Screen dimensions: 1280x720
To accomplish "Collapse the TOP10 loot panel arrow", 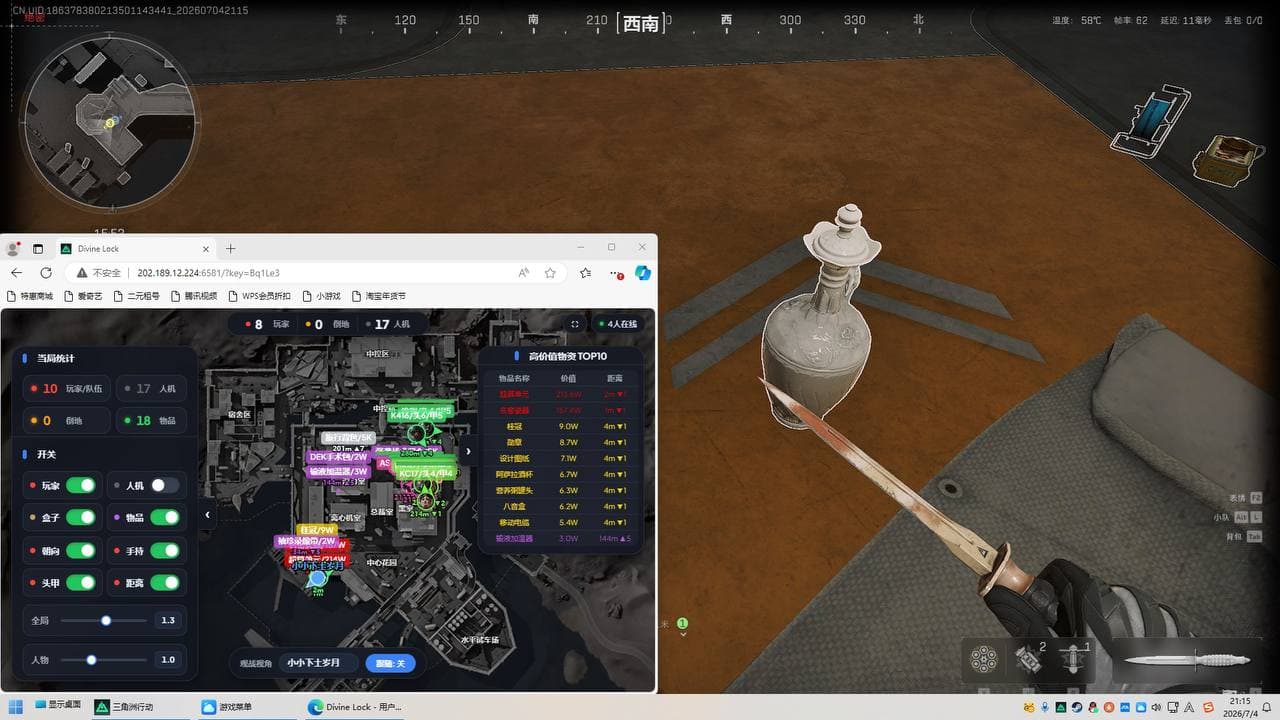I will pos(468,452).
